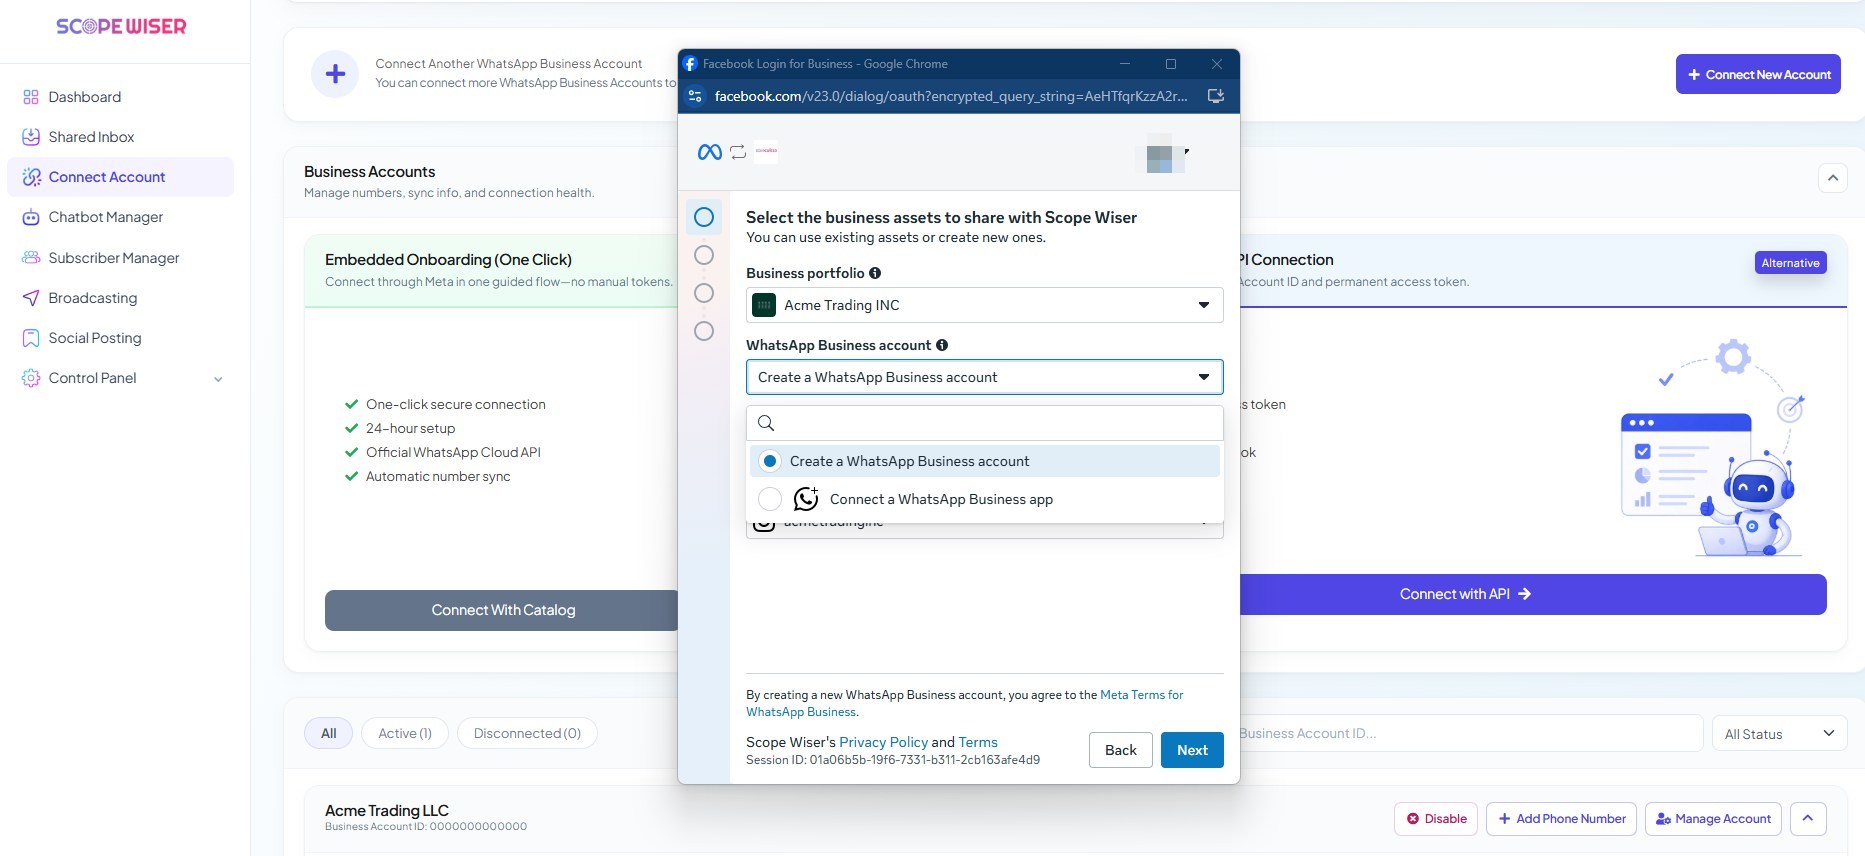This screenshot has width=1865, height=856.
Task: Click the Subscriber Manager people icon
Action: [x=31, y=258]
